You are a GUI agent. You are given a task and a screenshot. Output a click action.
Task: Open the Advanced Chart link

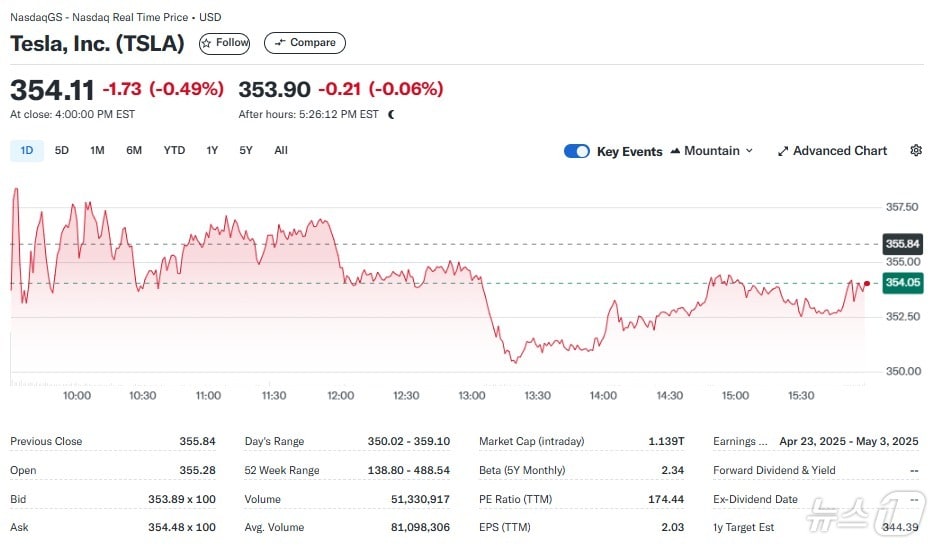[x=839, y=151]
